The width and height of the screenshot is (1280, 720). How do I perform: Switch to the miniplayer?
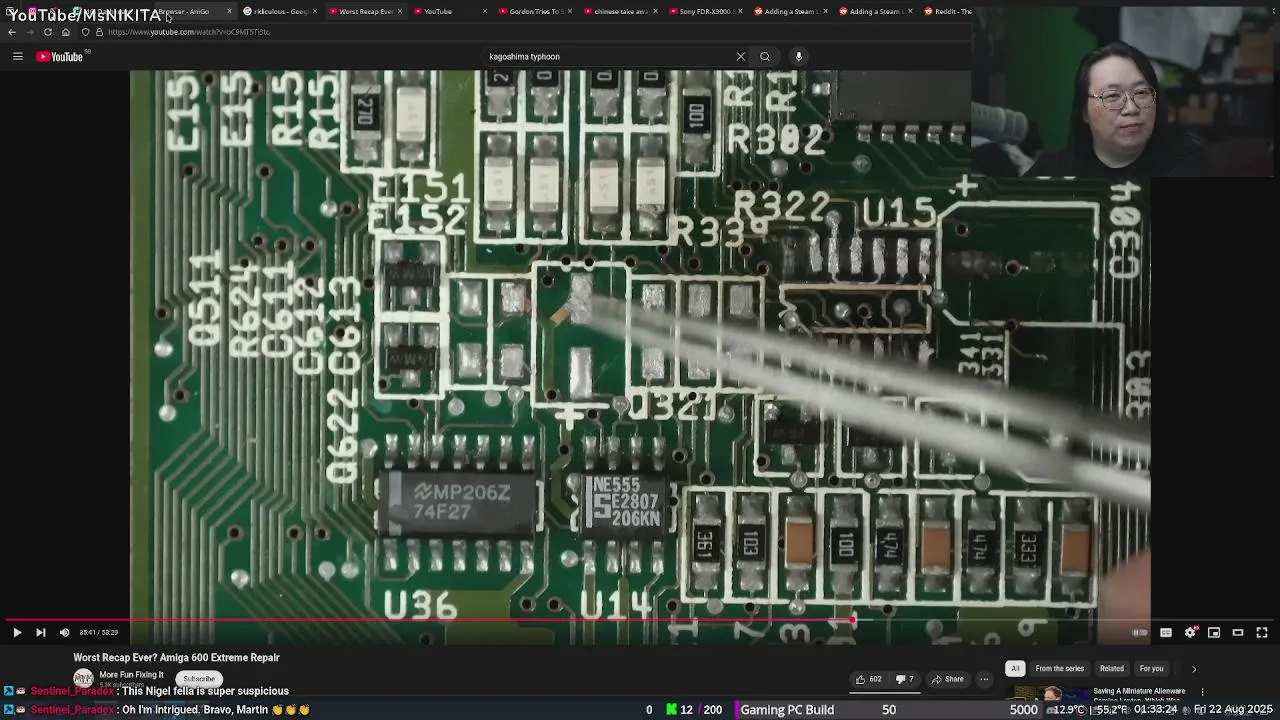click(1214, 632)
